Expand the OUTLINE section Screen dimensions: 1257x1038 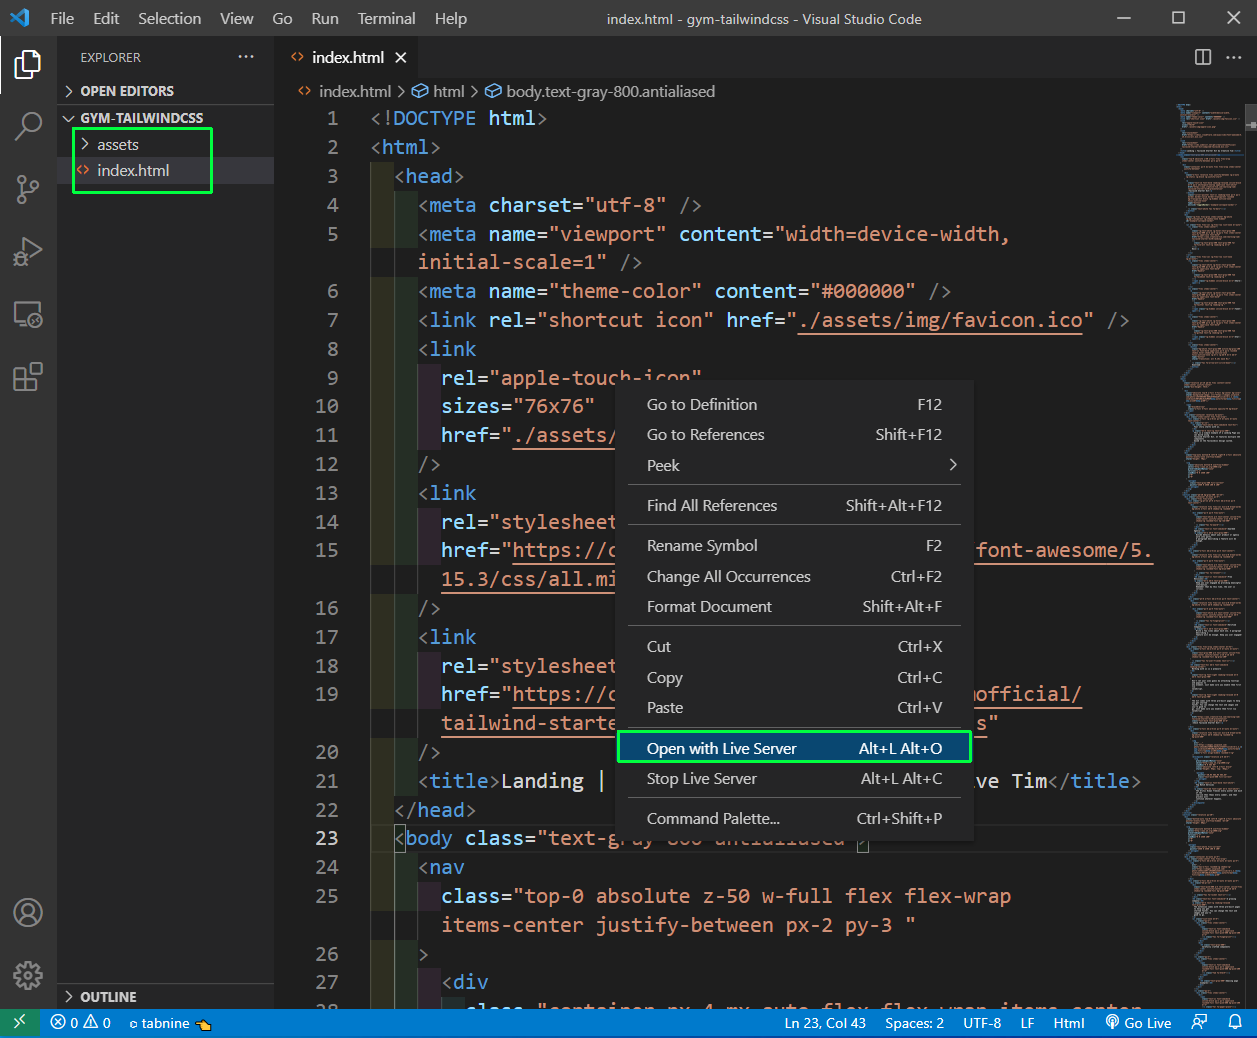coord(165,997)
